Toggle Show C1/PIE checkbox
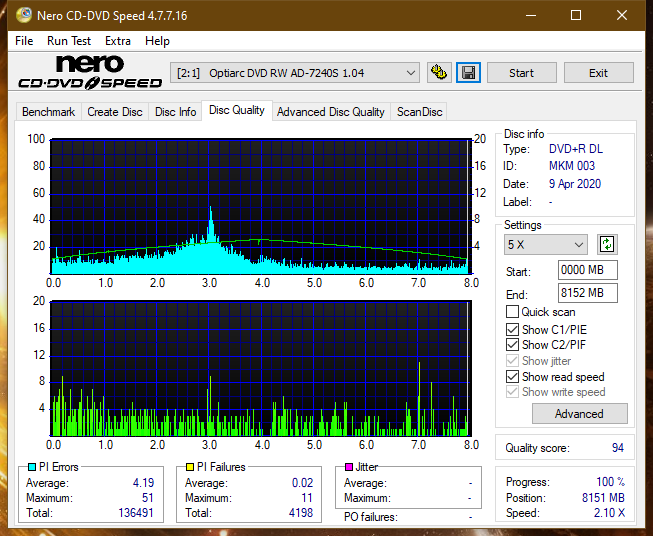Viewport: 653px width, 536px height. 513,329
